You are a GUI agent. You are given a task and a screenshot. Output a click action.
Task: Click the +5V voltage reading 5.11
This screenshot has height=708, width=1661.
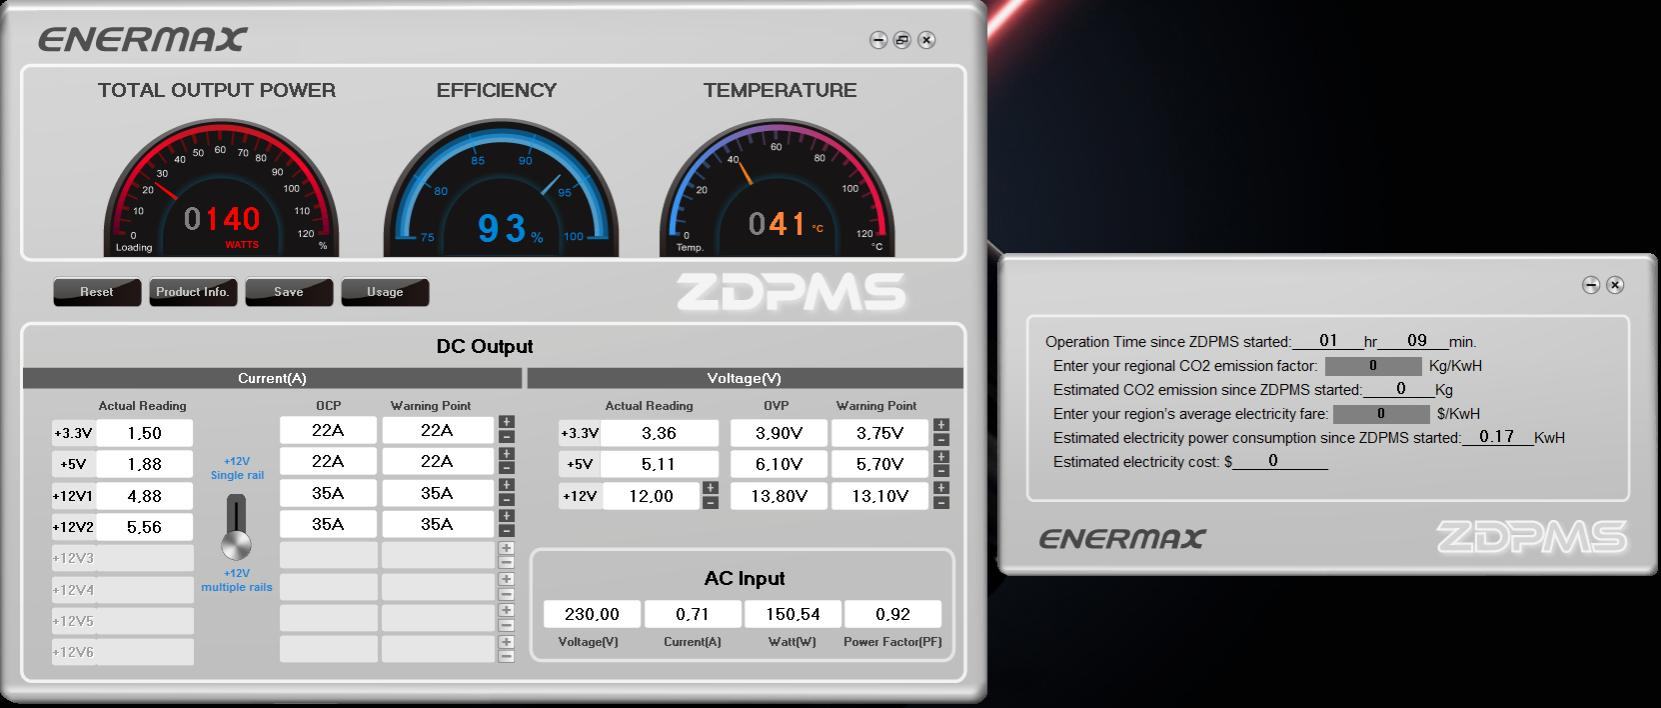pos(659,464)
